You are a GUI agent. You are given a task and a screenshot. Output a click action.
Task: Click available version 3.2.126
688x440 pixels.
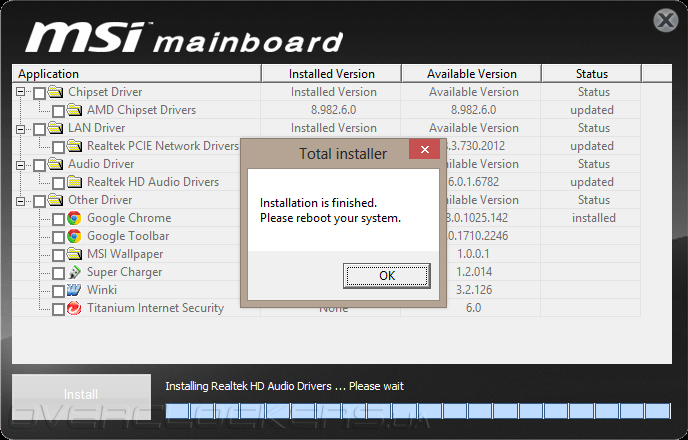pos(474,290)
